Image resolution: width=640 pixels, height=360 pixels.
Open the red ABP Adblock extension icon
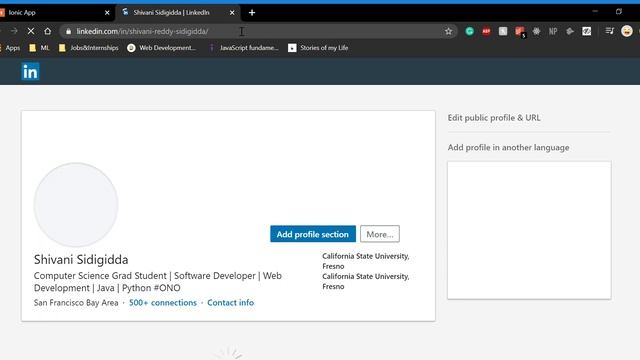click(486, 31)
